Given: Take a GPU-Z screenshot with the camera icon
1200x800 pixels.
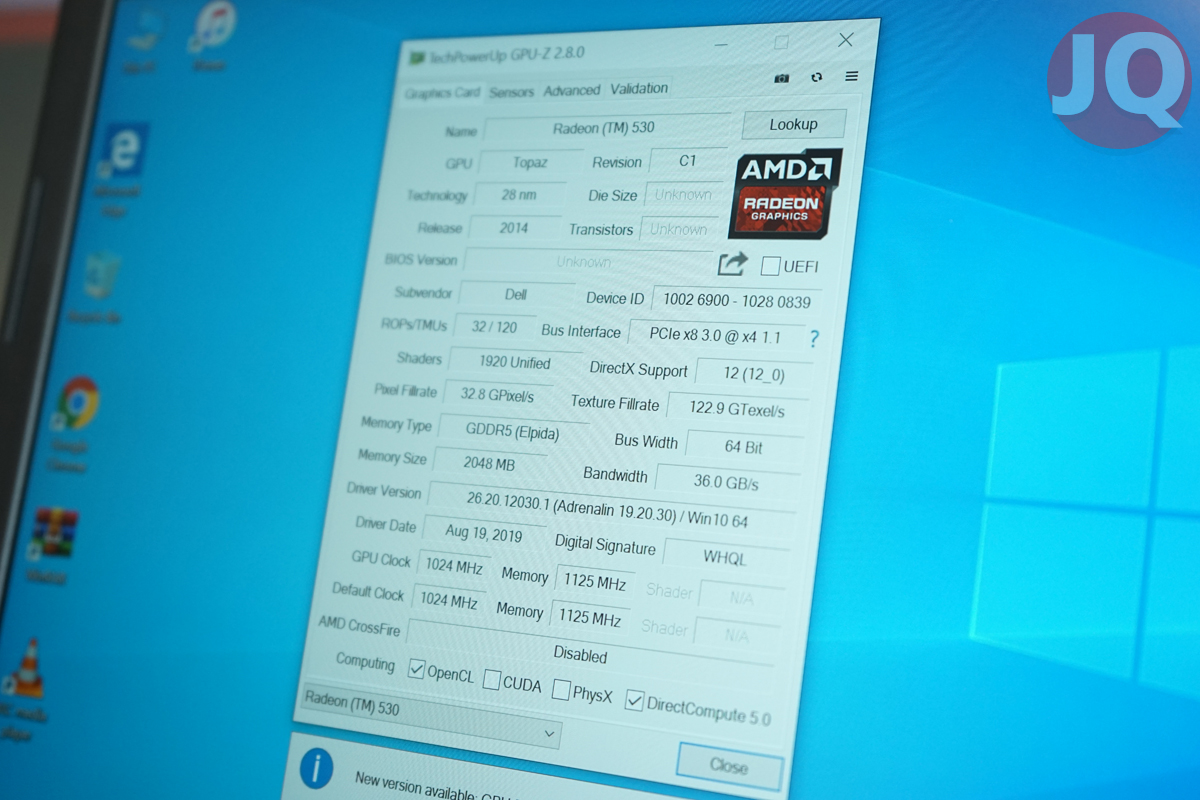Looking at the screenshot, I should point(782,78).
